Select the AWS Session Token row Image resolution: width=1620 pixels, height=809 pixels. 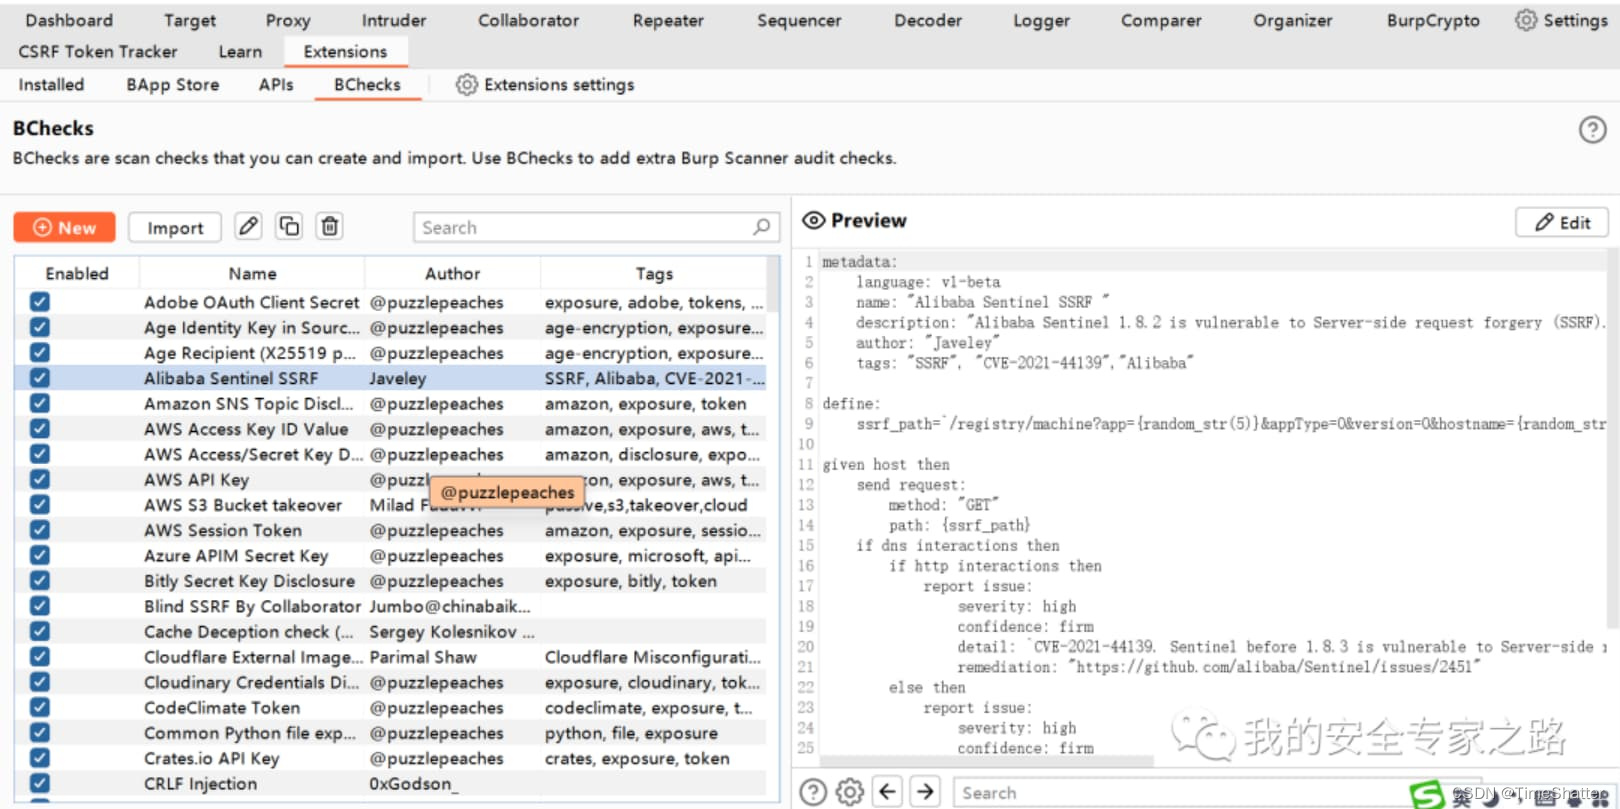coord(391,530)
